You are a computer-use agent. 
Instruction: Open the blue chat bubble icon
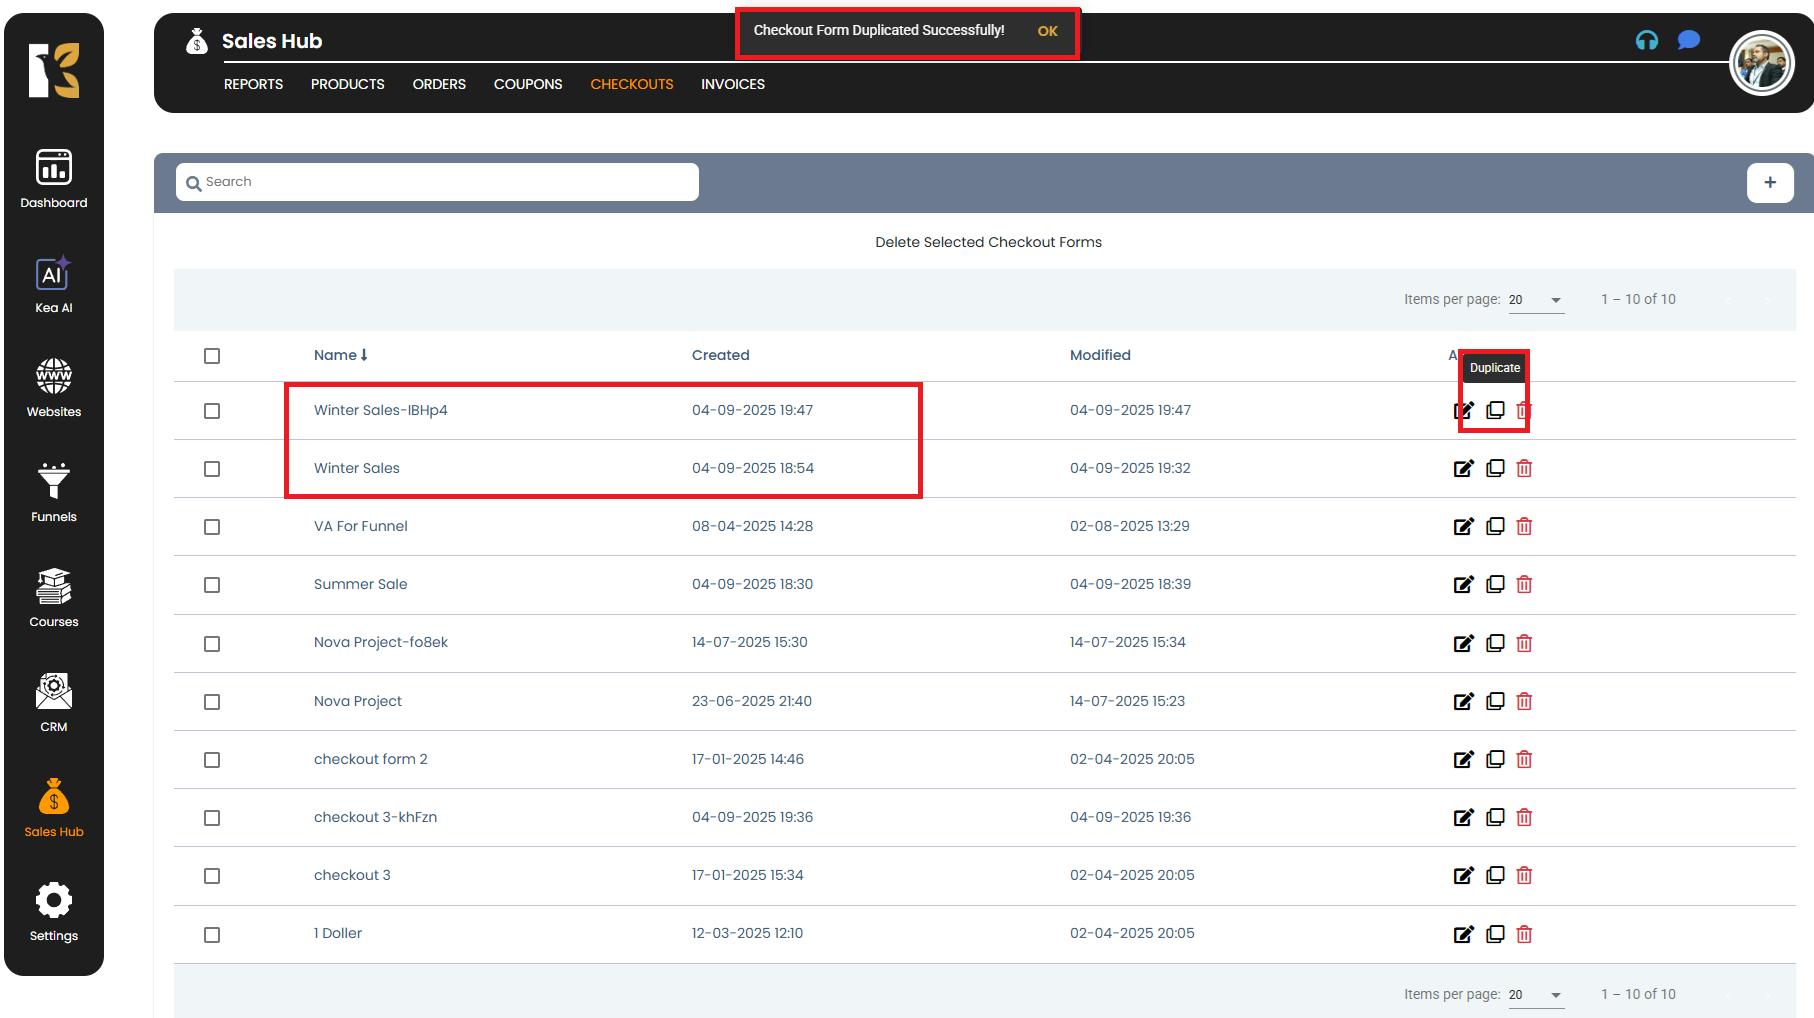coord(1688,41)
